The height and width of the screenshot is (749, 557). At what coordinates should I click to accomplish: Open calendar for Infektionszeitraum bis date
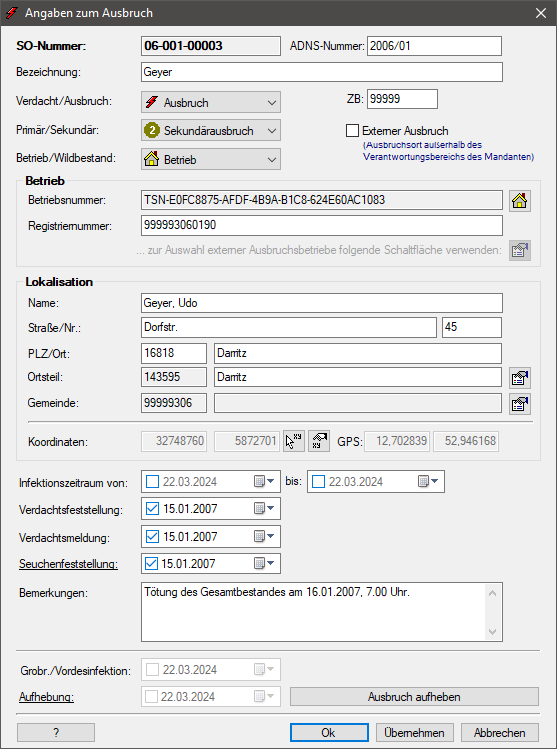coord(428,482)
